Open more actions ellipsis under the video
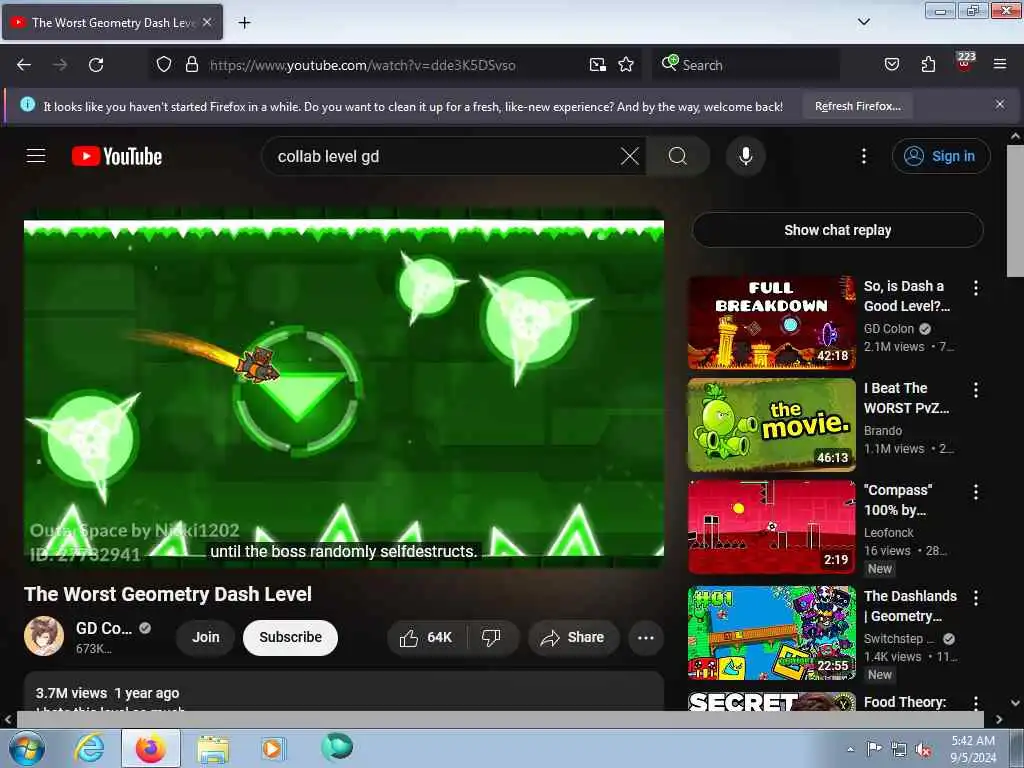The width and height of the screenshot is (1024, 768). click(646, 638)
